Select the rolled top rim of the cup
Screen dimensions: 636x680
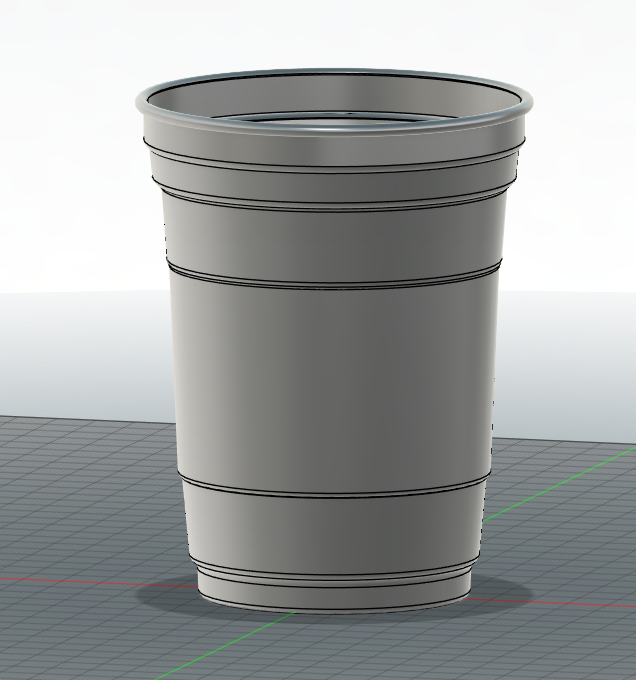pos(334,128)
